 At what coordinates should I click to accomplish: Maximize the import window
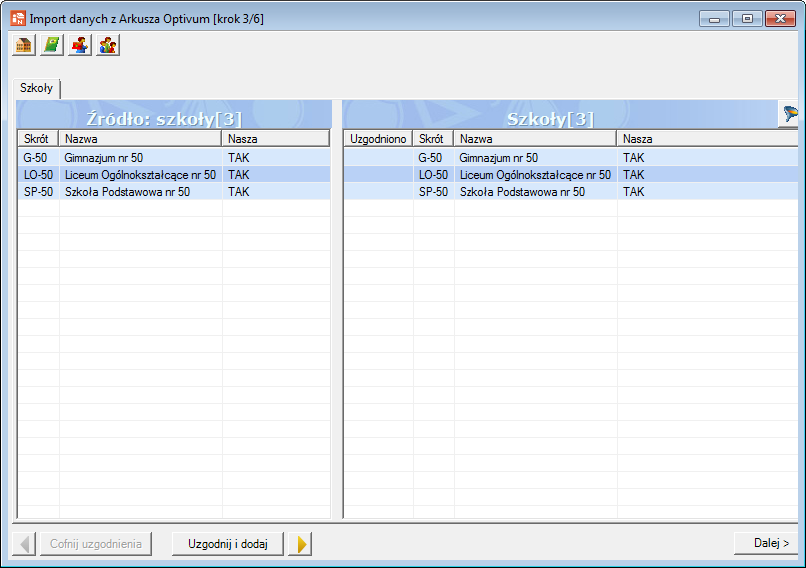(x=747, y=19)
